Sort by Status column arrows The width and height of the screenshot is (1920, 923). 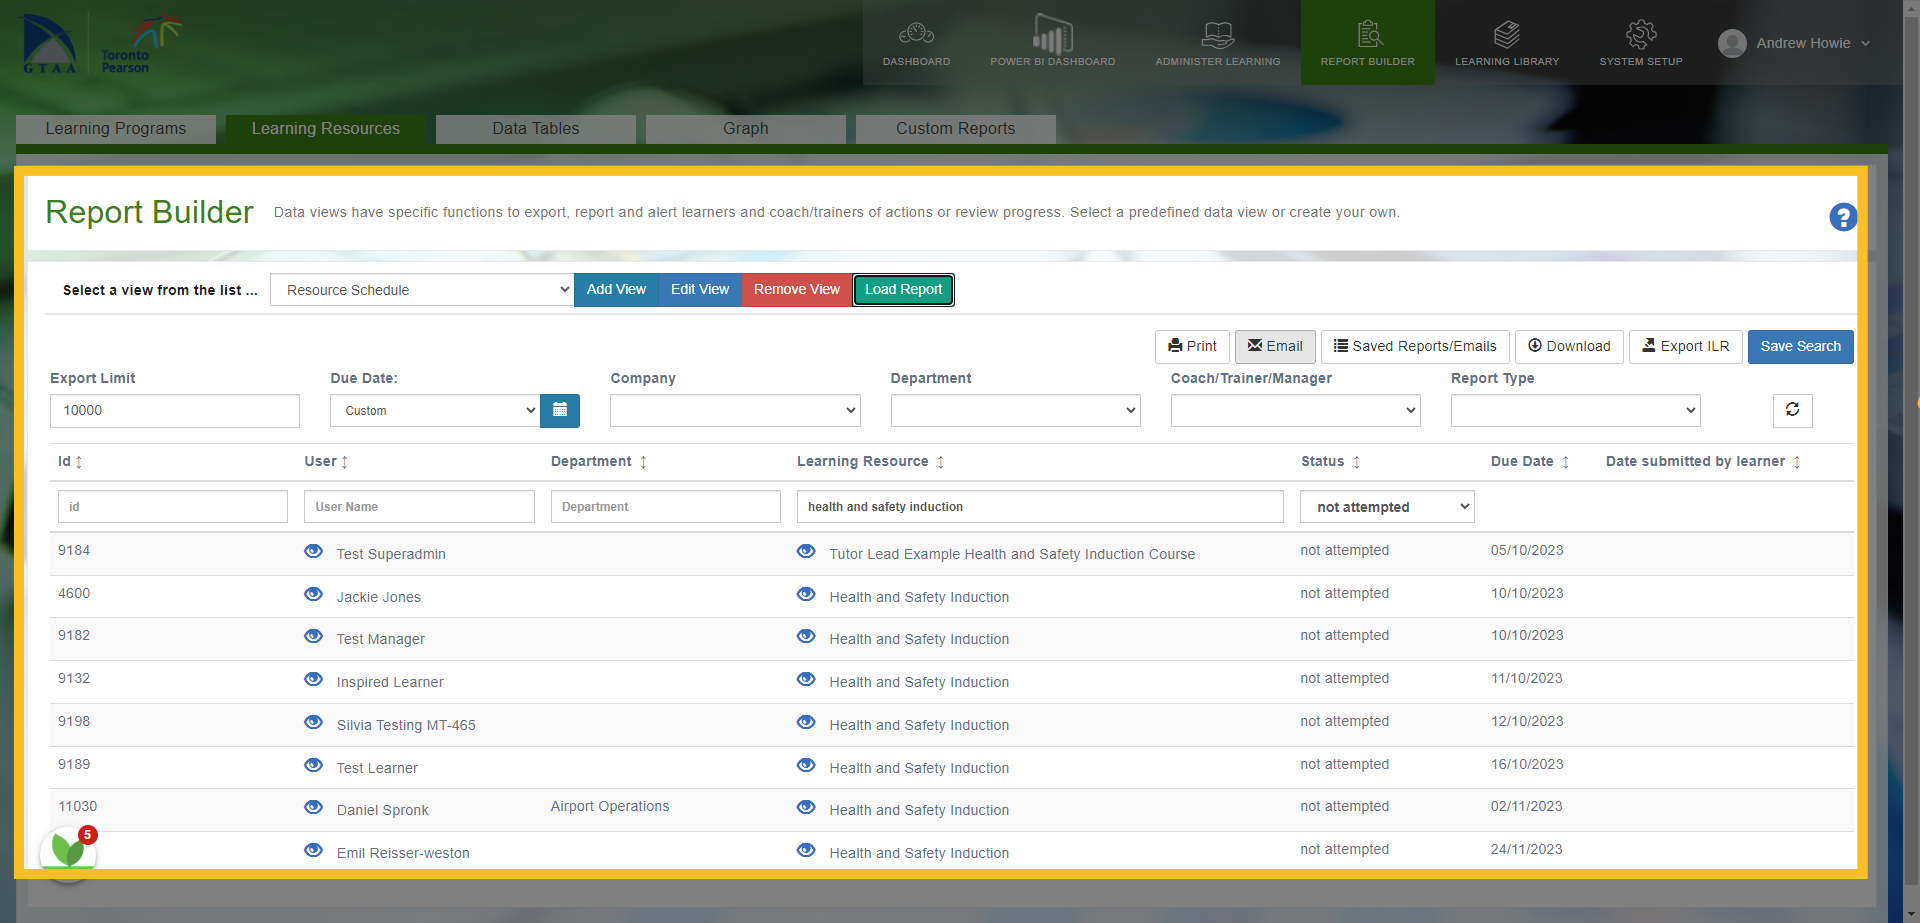point(1356,462)
